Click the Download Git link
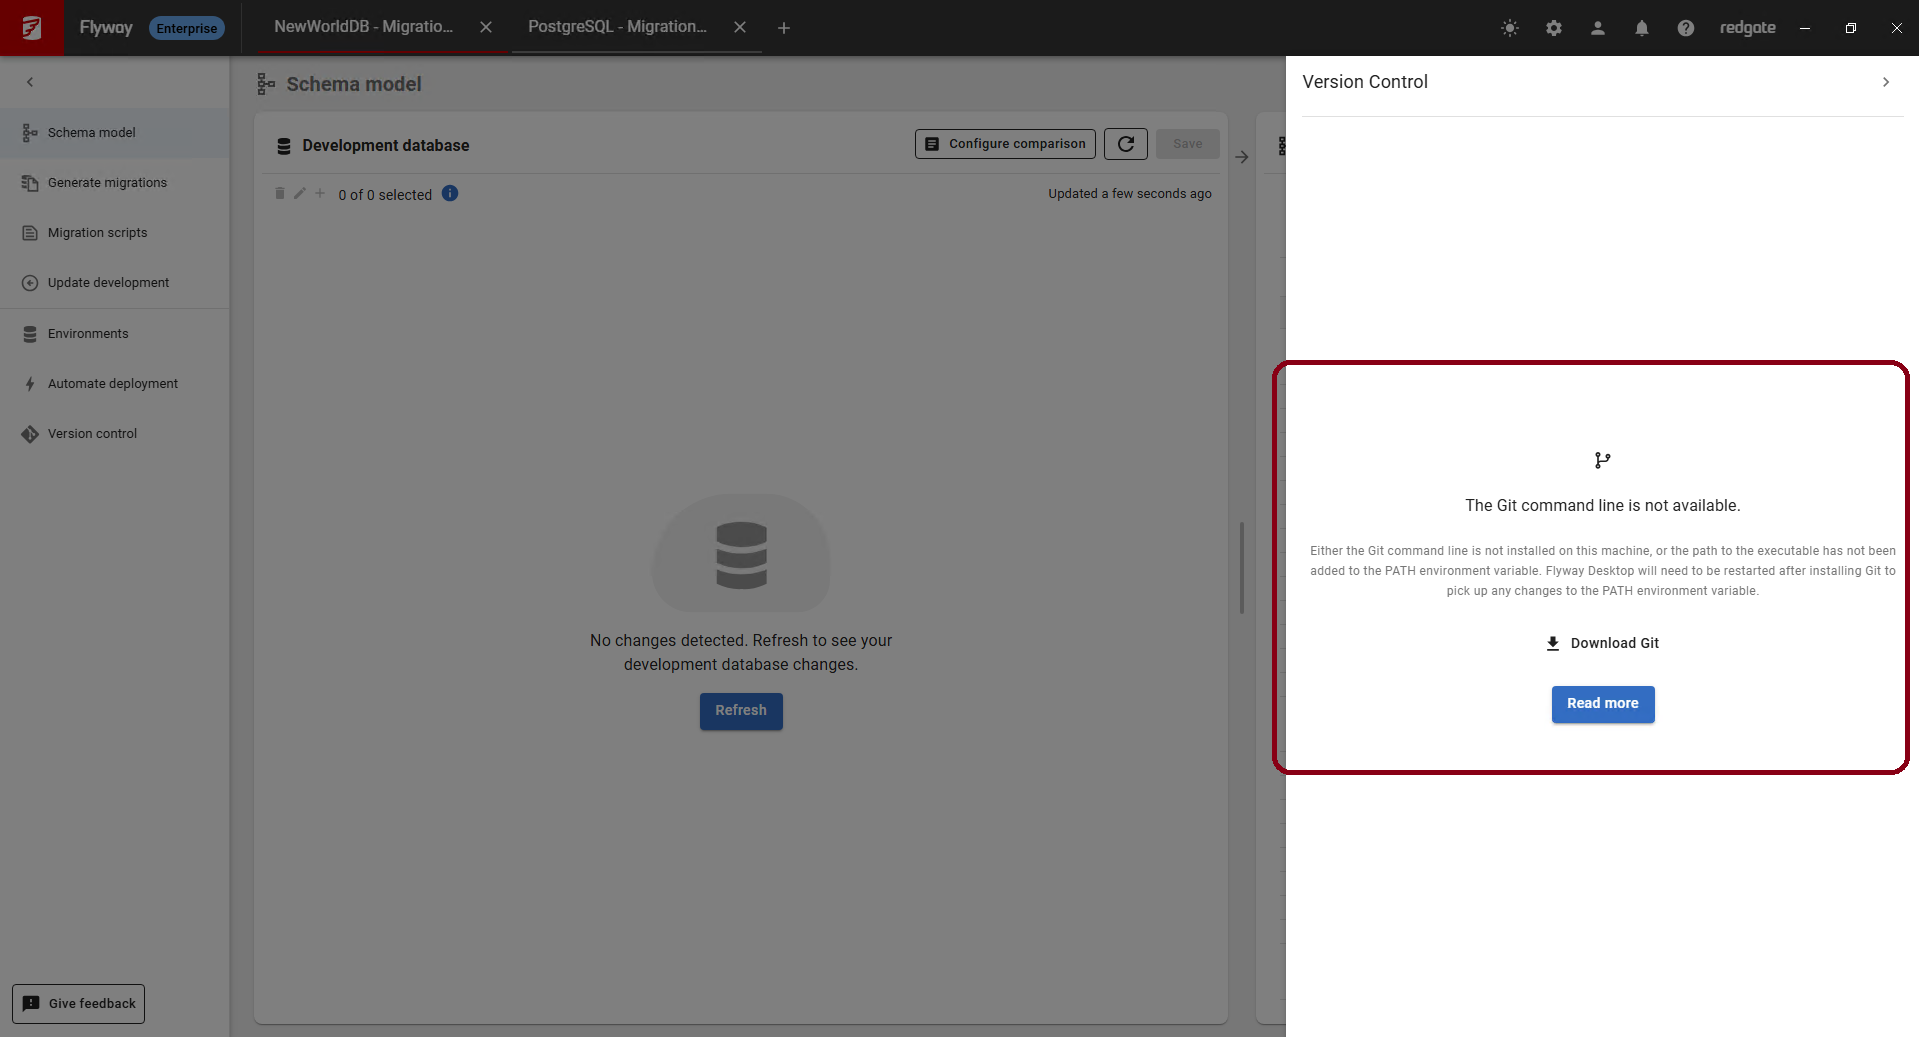1919x1037 pixels. 1603,643
